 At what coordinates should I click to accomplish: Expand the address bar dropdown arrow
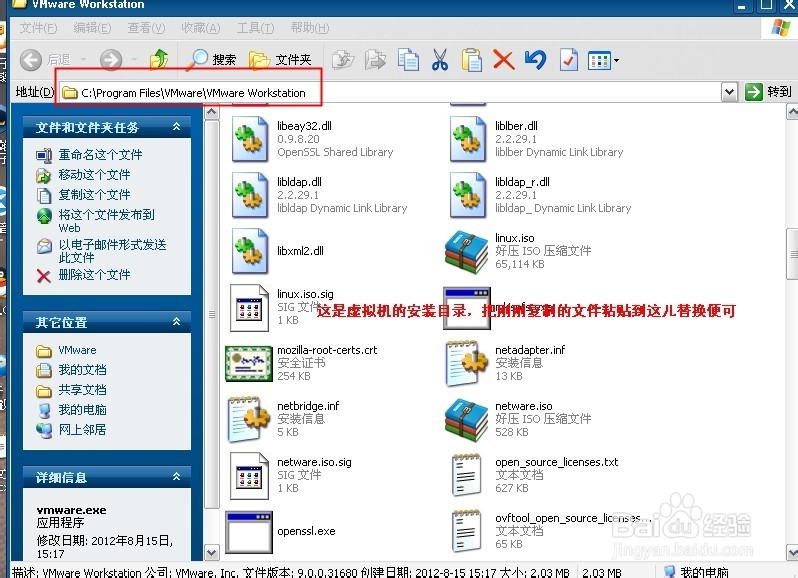coord(729,93)
